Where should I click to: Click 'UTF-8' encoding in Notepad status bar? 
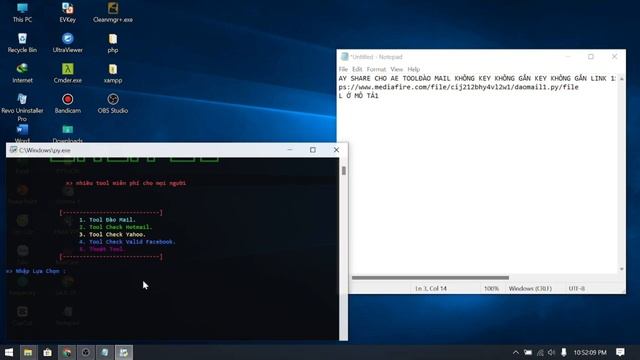(577, 288)
